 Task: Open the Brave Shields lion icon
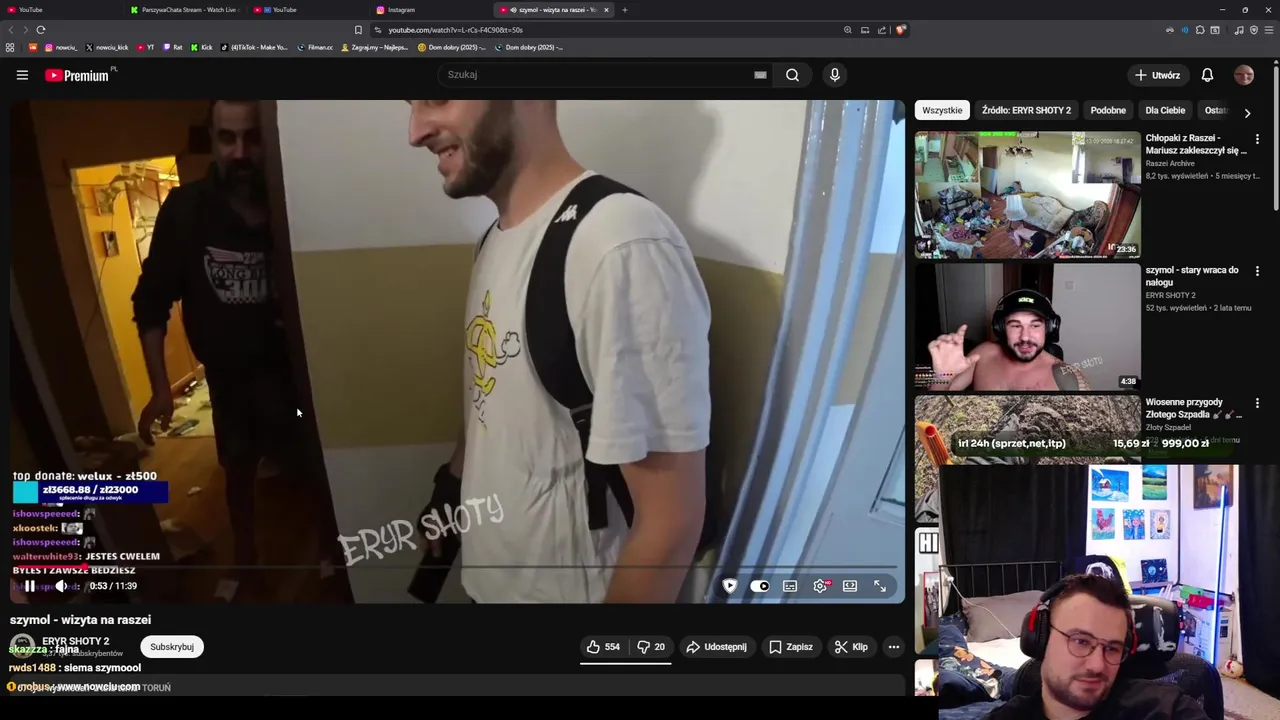[x=900, y=30]
